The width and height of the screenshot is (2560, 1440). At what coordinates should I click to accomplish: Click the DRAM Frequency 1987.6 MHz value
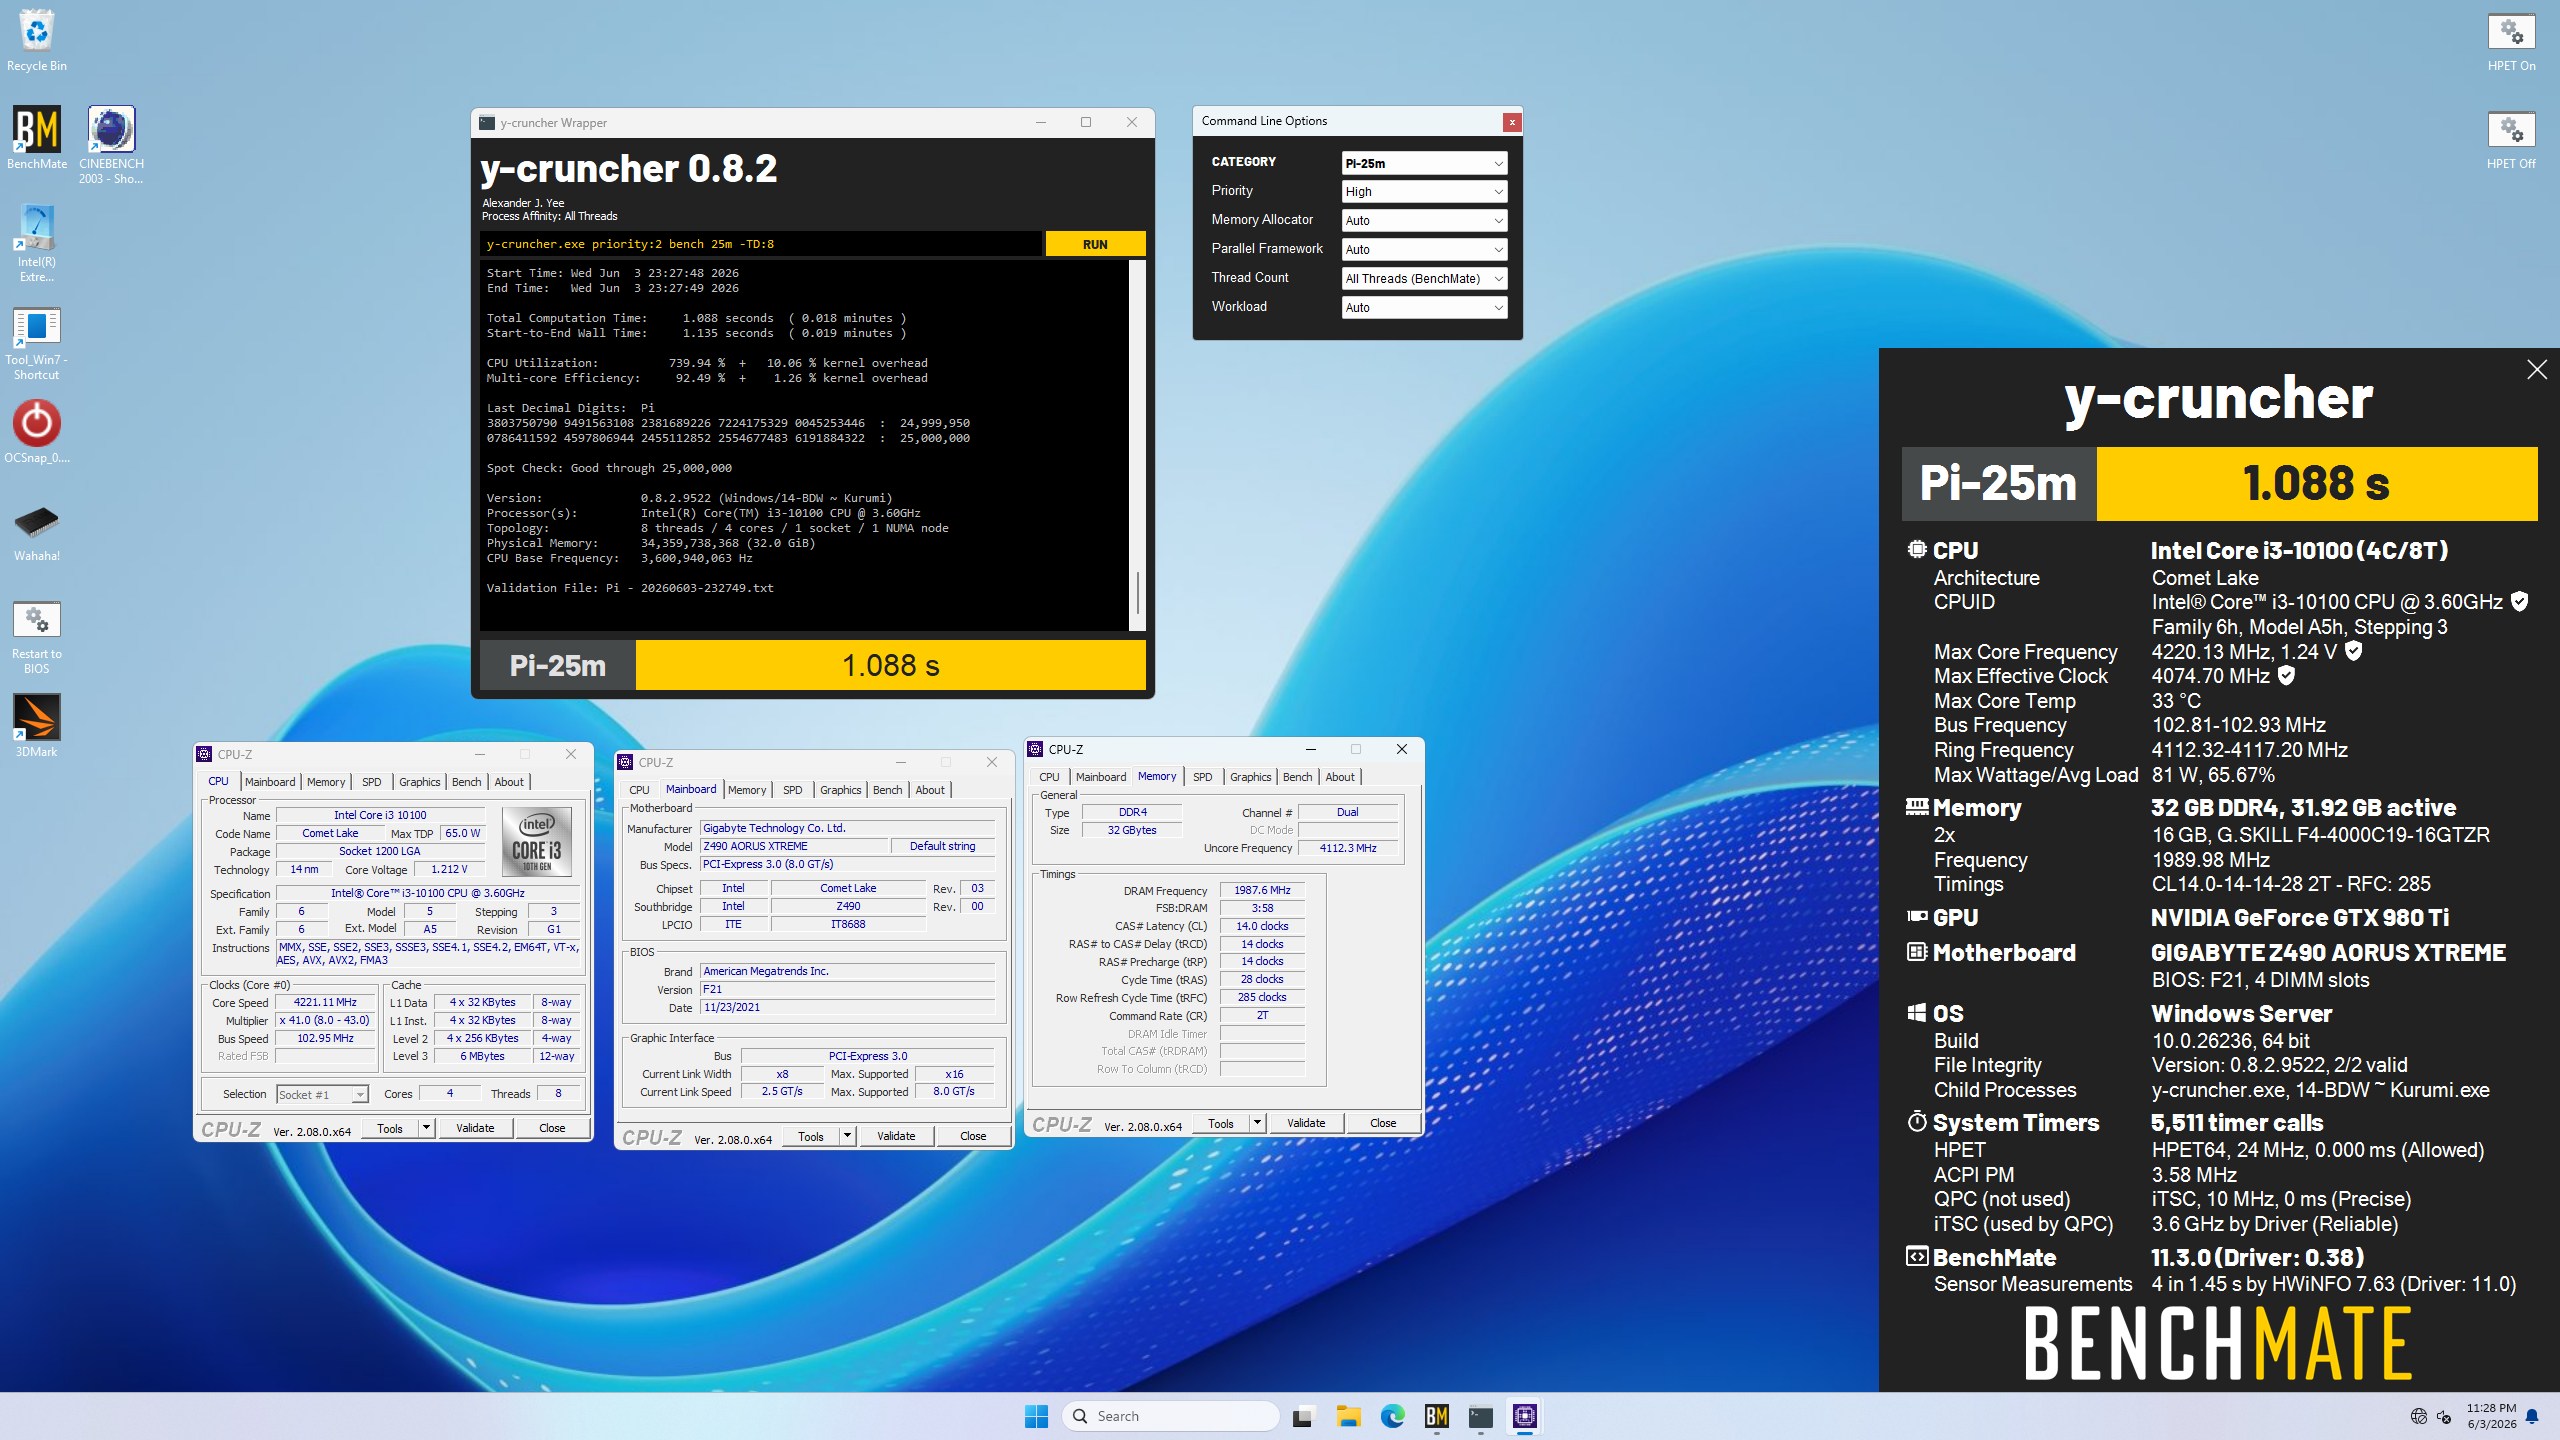[1262, 890]
